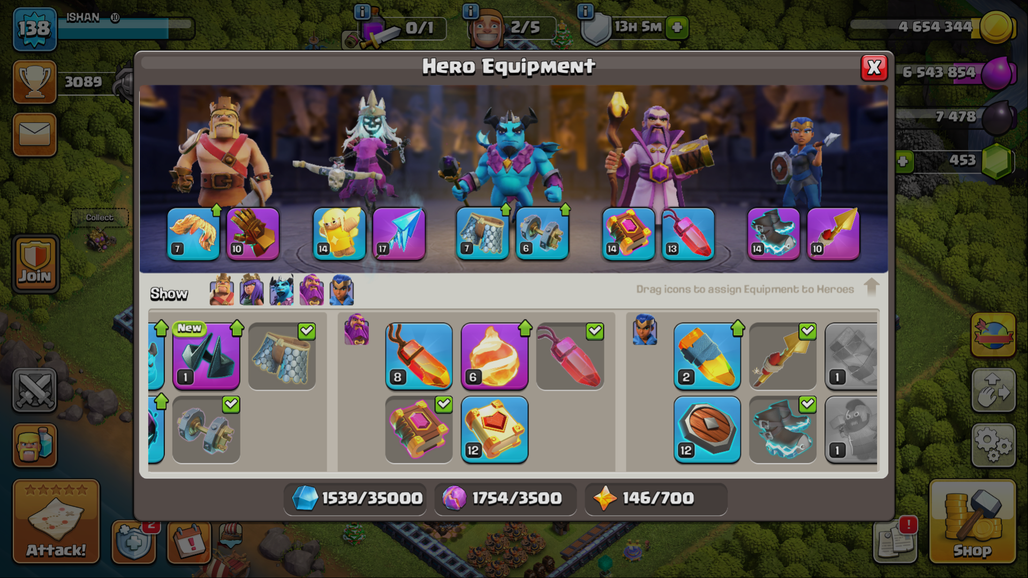
Task: Select the Royal Champion's level 10 spear equipment
Action: 833,234
